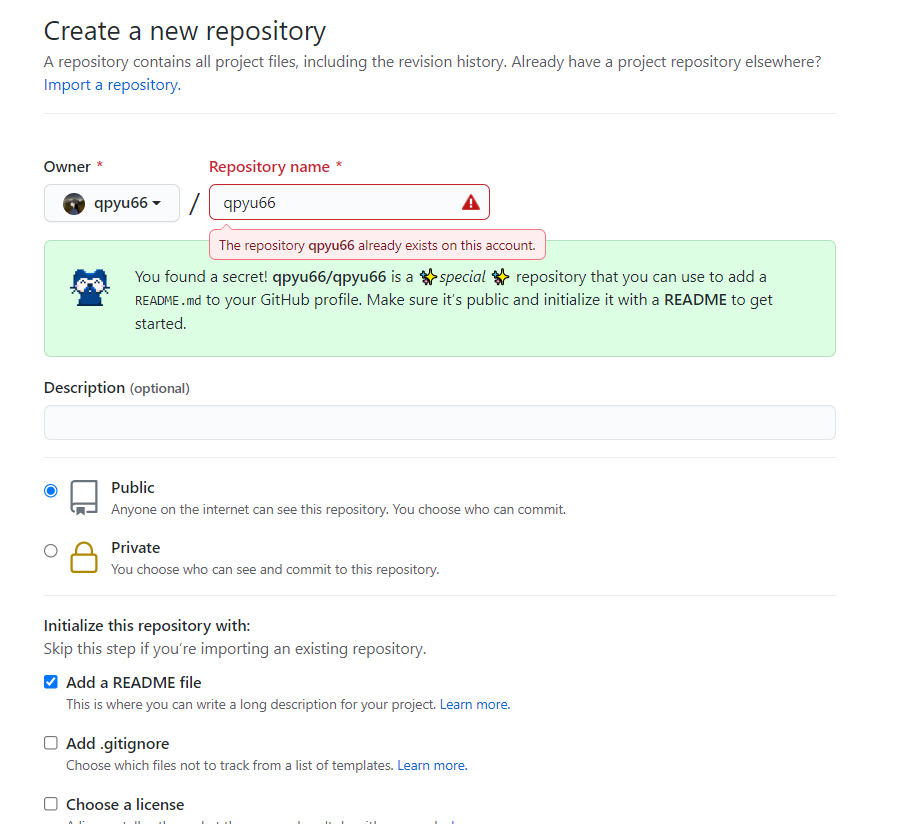899x824 pixels.
Task: Open Learn more link under .gitignore option
Action: (432, 766)
